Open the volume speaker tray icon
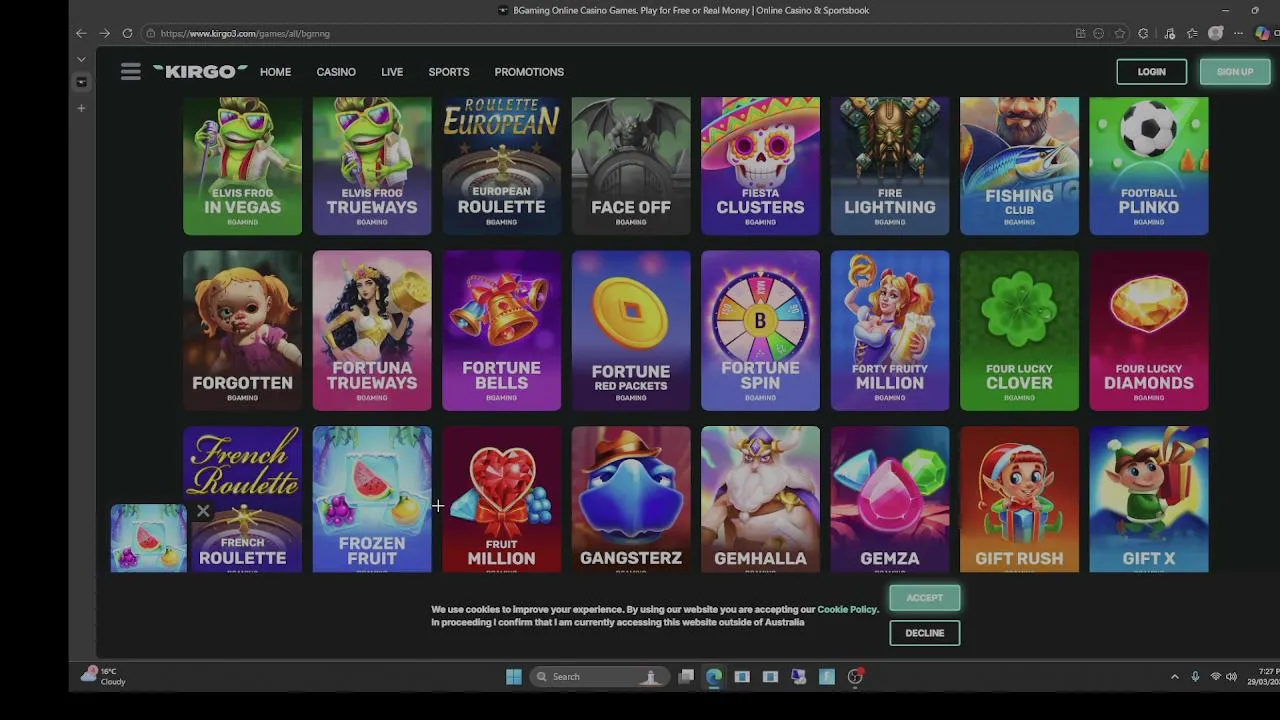Image resolution: width=1280 pixels, height=720 pixels. pyautogui.click(x=1231, y=677)
